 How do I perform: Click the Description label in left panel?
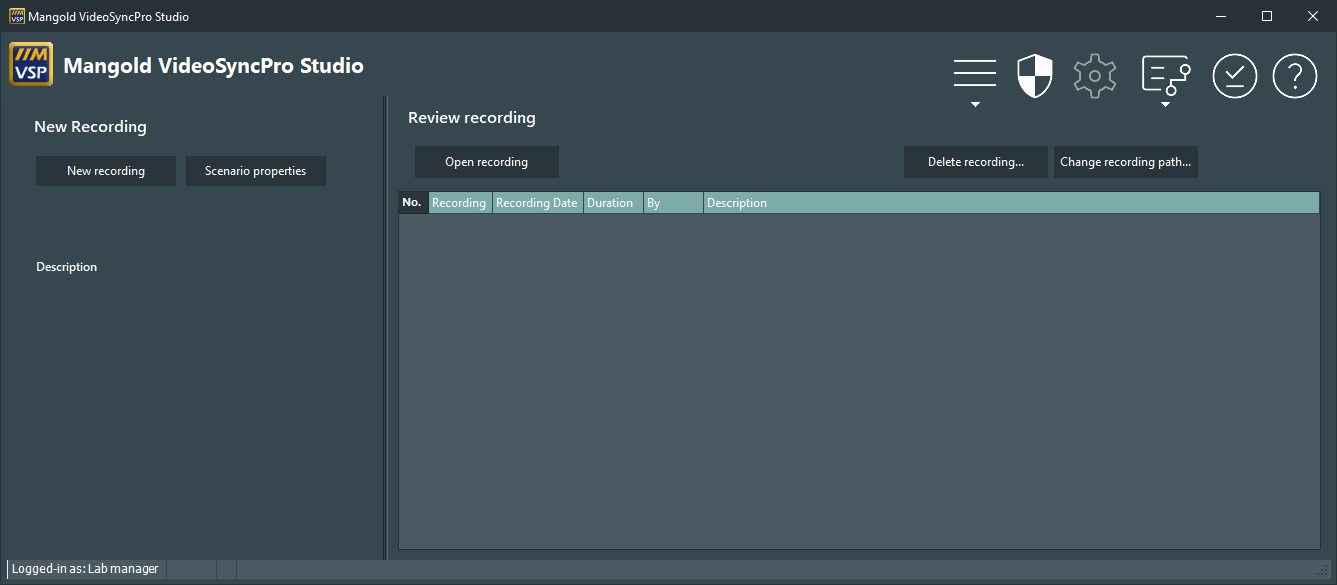click(x=67, y=267)
